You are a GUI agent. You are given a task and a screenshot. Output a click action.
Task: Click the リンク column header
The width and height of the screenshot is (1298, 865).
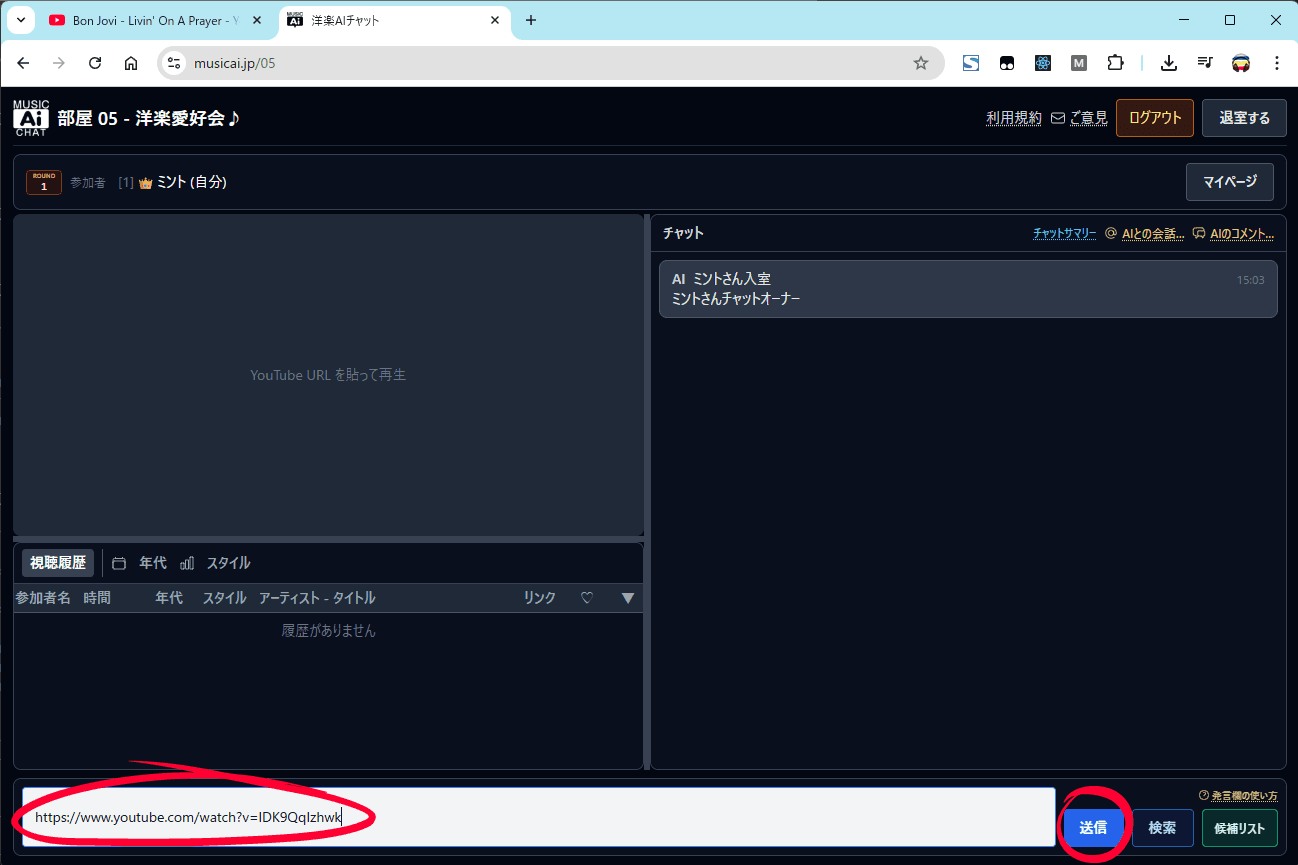pyautogui.click(x=540, y=598)
